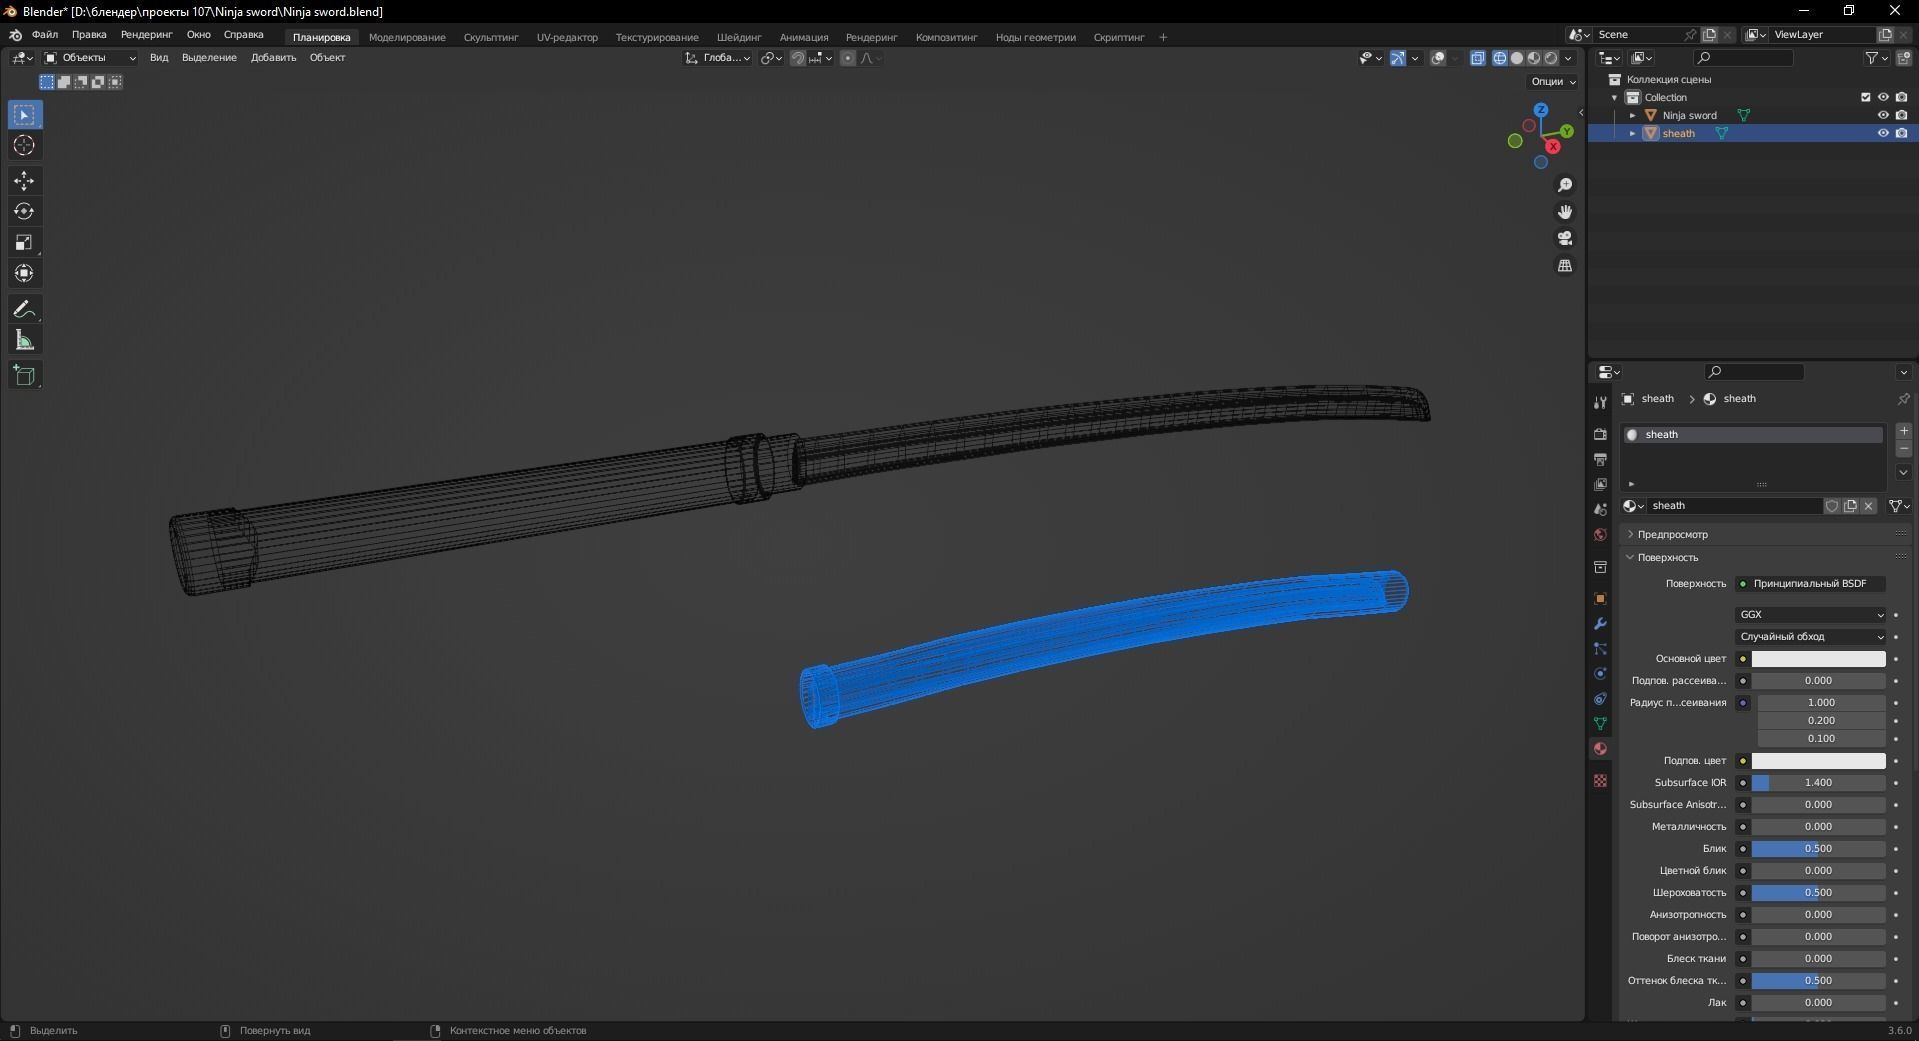Viewport: 1919px width, 1041px height.
Task: Activate the Transform tool
Action: (24, 273)
